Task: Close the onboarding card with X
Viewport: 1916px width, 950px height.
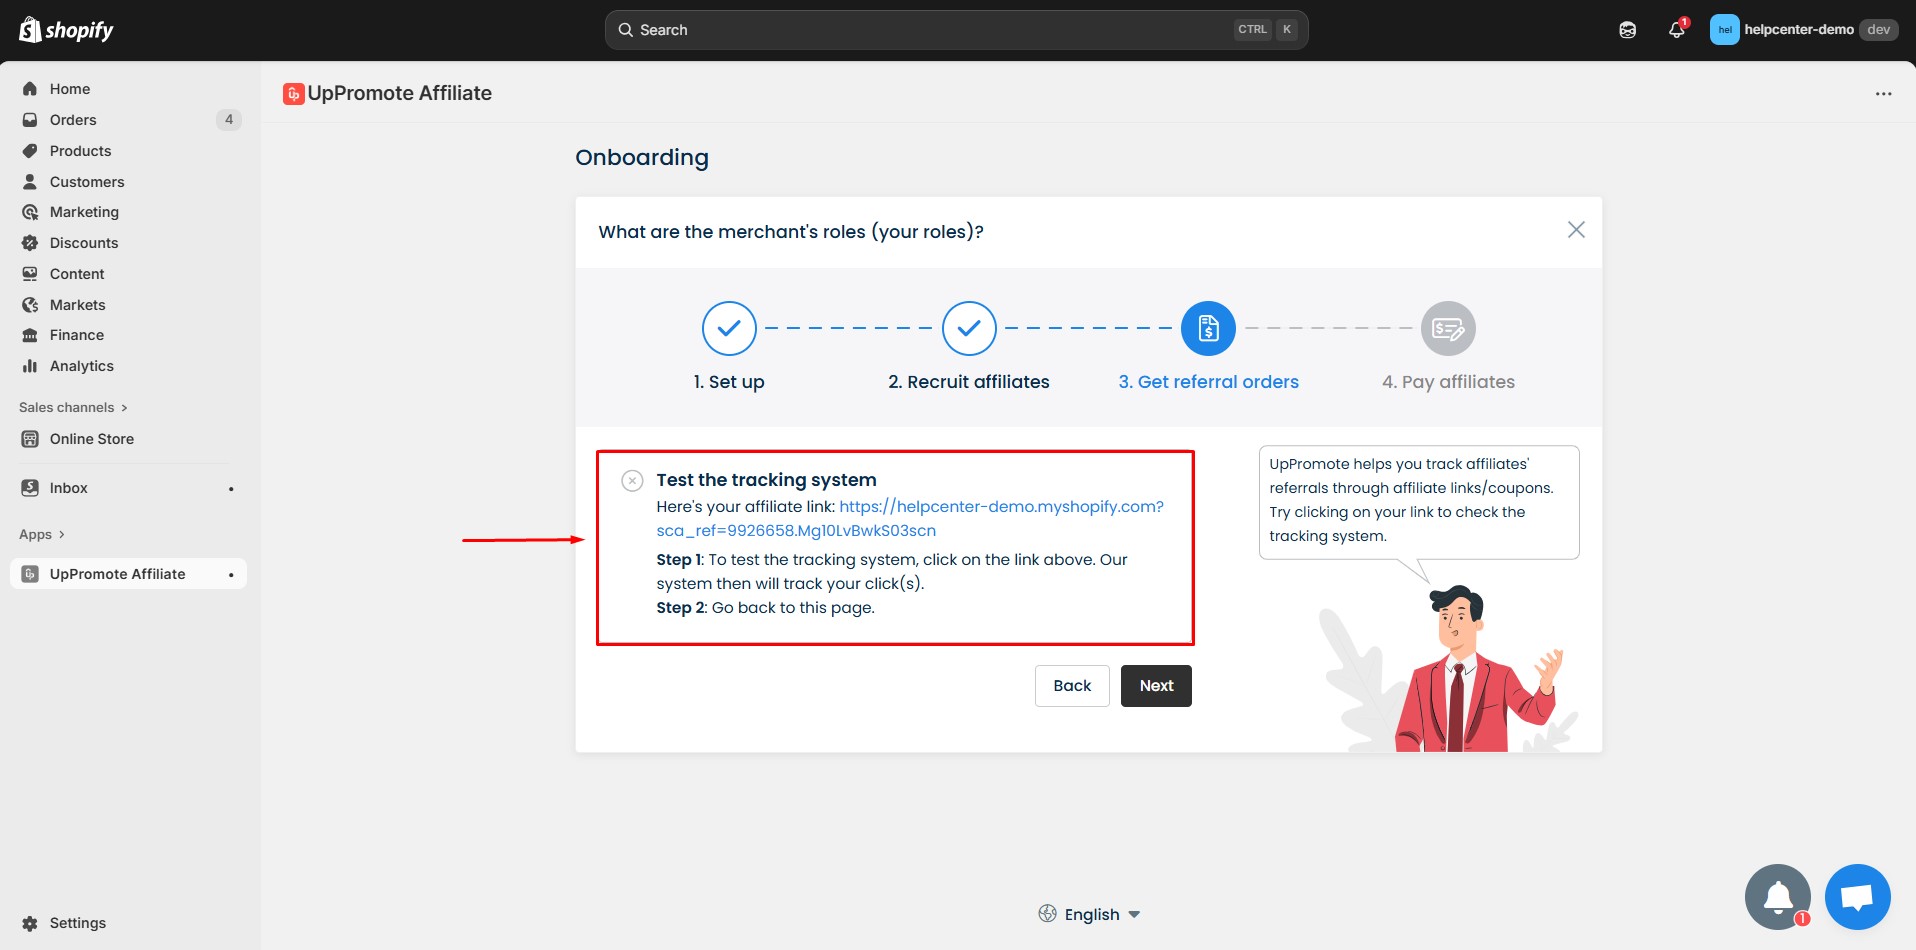Action: pos(1576,230)
